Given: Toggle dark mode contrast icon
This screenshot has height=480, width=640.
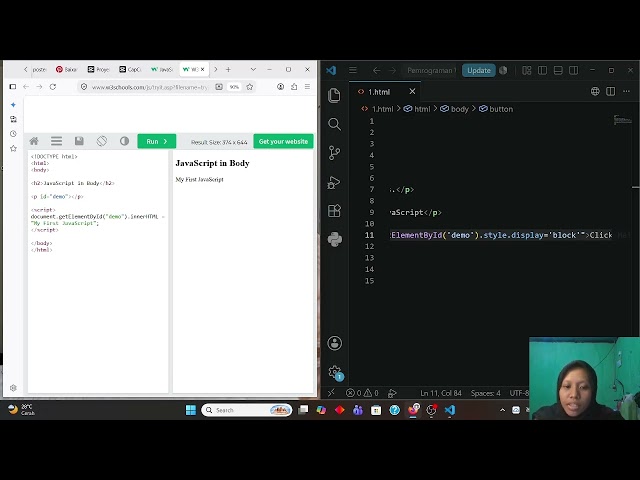Looking at the screenshot, I should [124, 141].
